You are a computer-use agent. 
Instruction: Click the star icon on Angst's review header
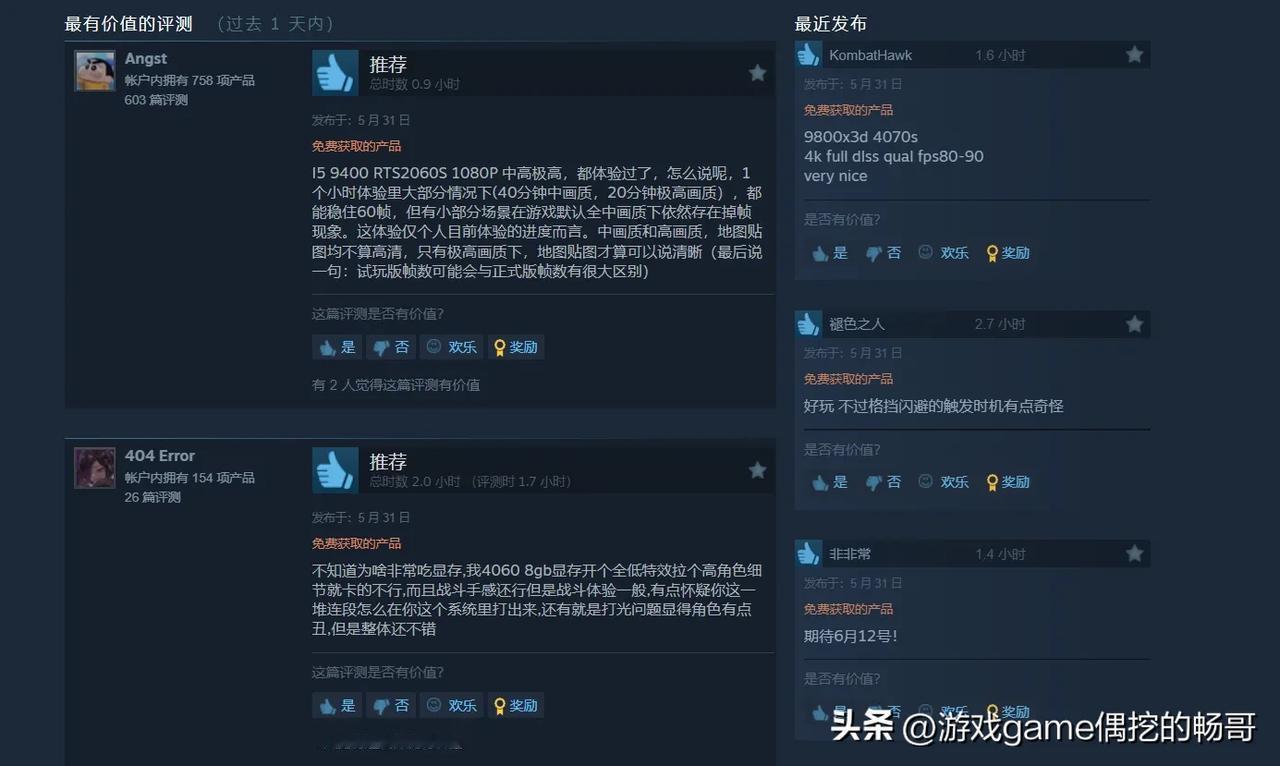click(x=758, y=73)
